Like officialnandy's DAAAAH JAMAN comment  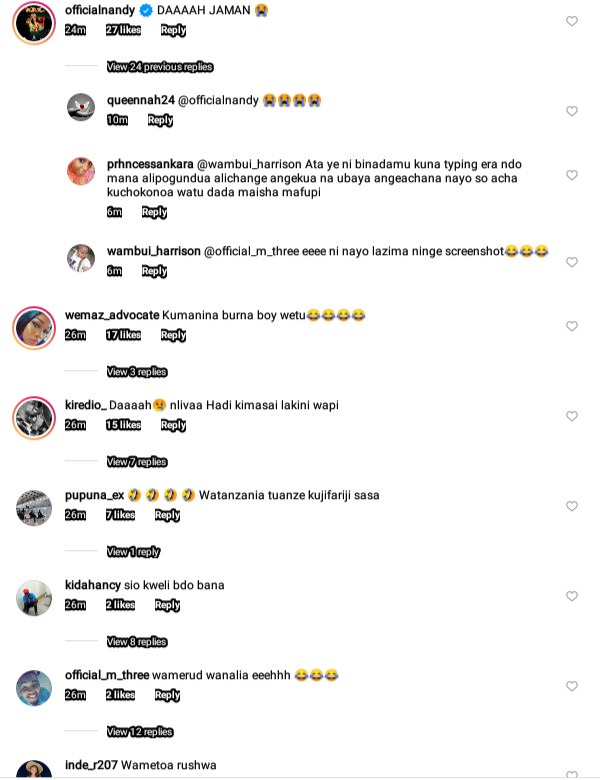click(572, 21)
